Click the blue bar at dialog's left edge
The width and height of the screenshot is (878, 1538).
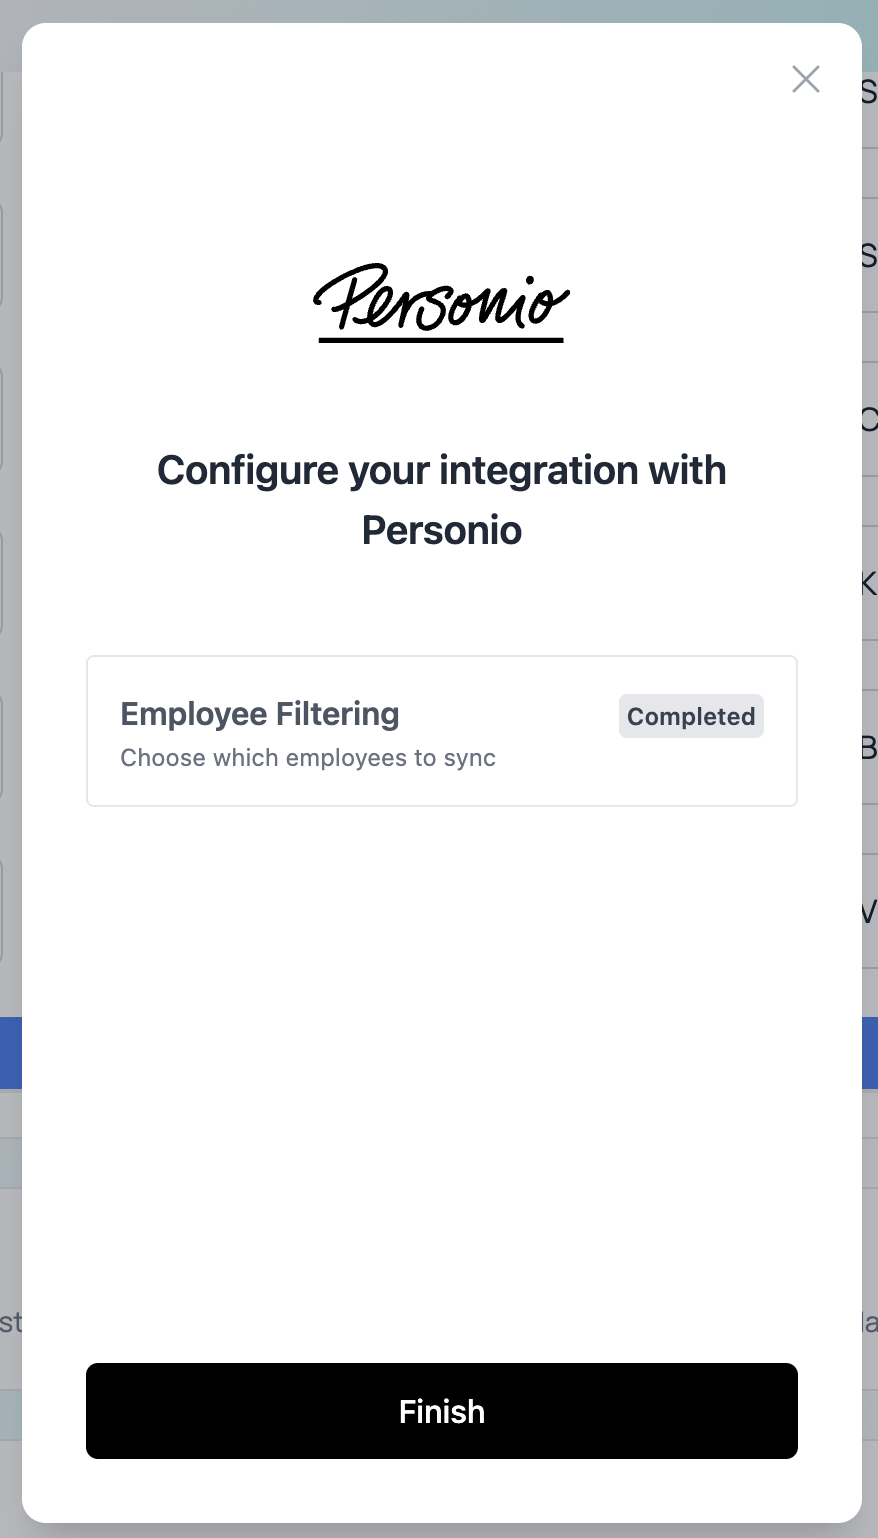10,1053
